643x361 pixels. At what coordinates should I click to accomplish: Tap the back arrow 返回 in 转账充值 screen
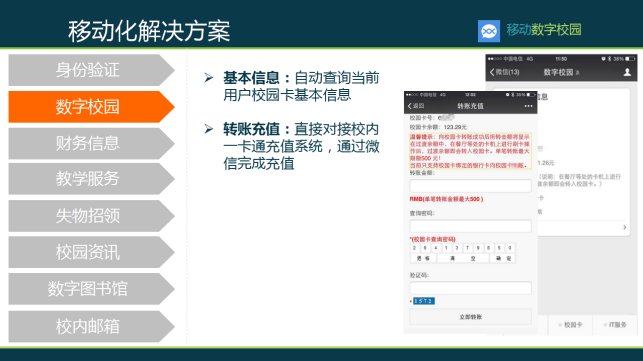(416, 106)
